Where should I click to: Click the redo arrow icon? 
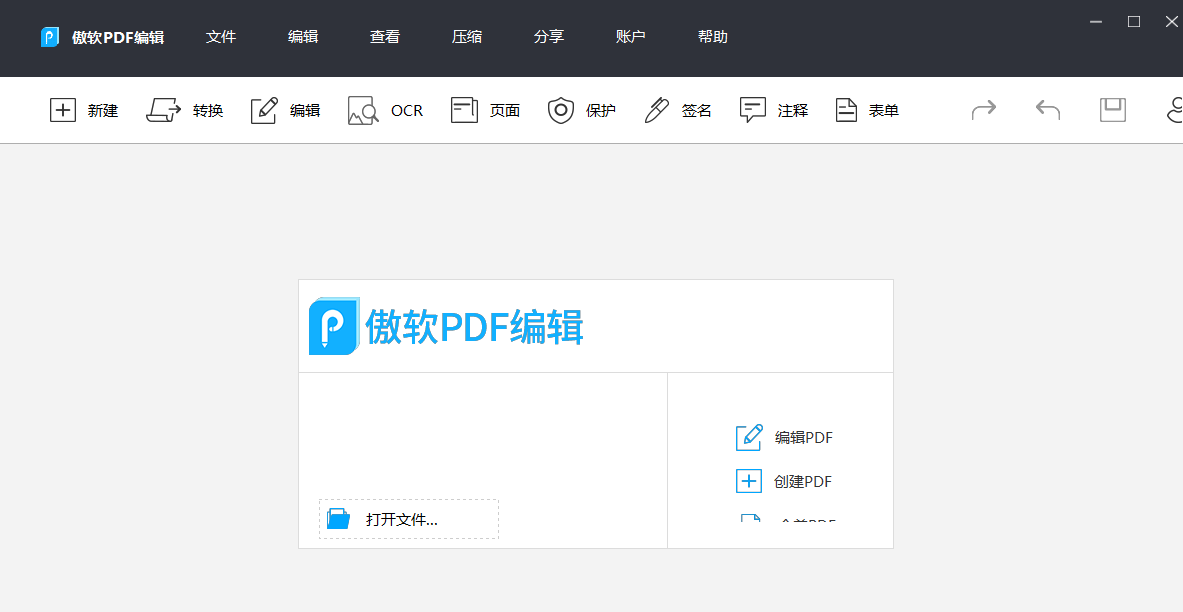point(984,110)
